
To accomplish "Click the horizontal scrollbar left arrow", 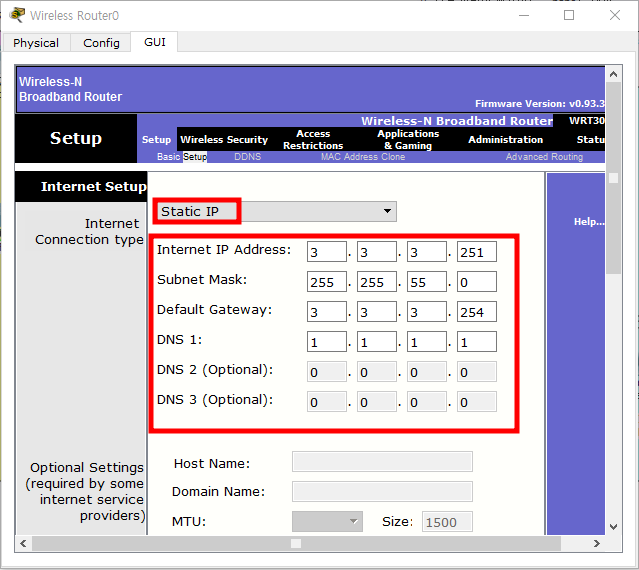I will (x=23, y=544).
